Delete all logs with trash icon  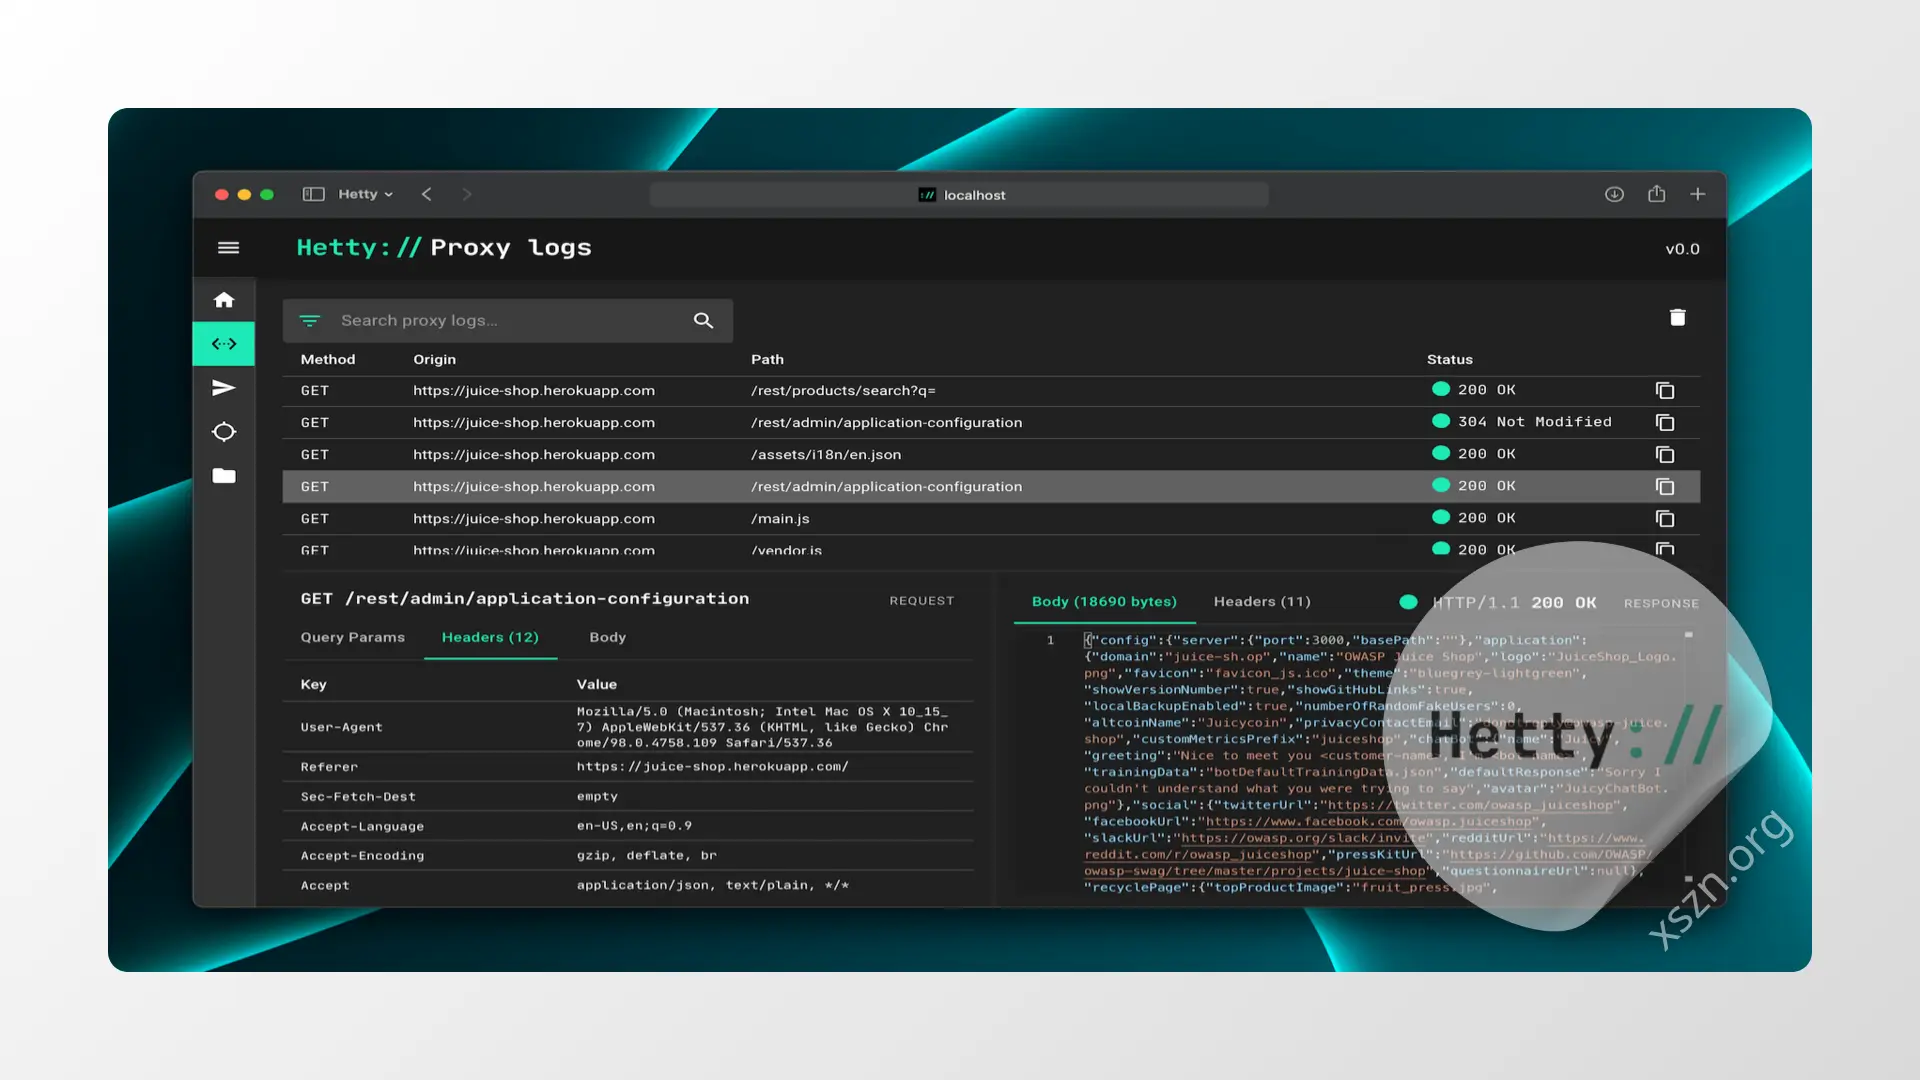1678,317
